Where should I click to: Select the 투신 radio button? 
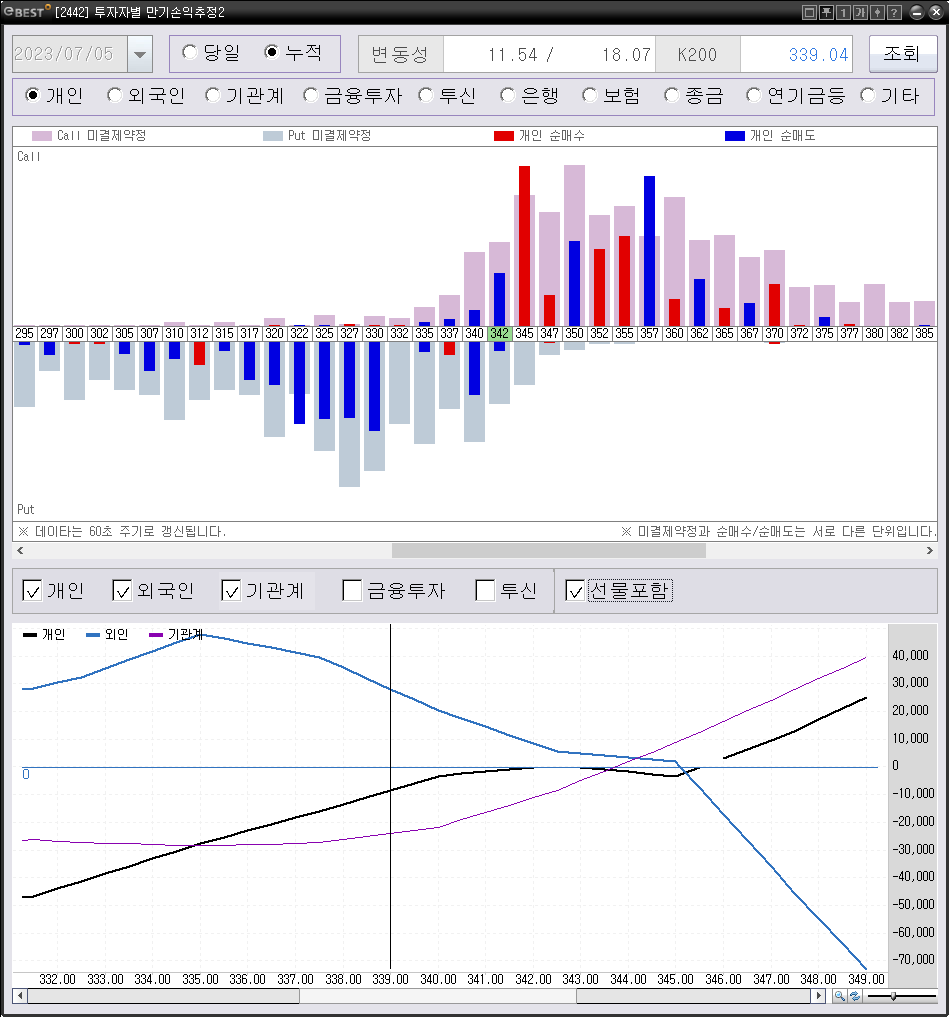click(426, 95)
